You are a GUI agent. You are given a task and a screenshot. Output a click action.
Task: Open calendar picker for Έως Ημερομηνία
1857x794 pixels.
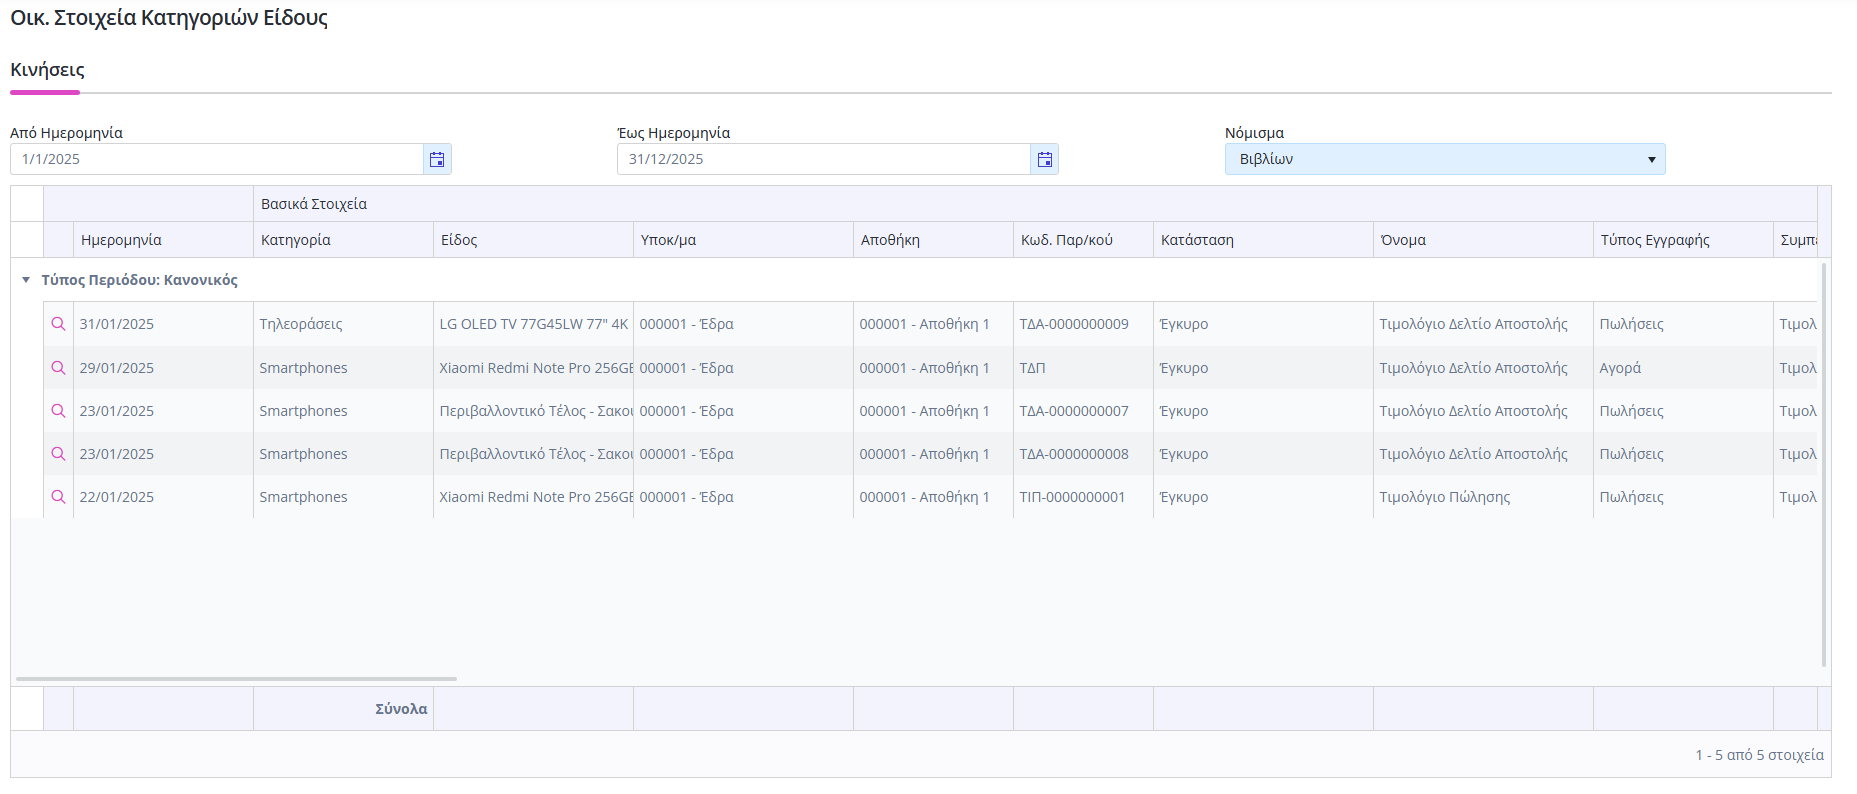pos(1044,159)
